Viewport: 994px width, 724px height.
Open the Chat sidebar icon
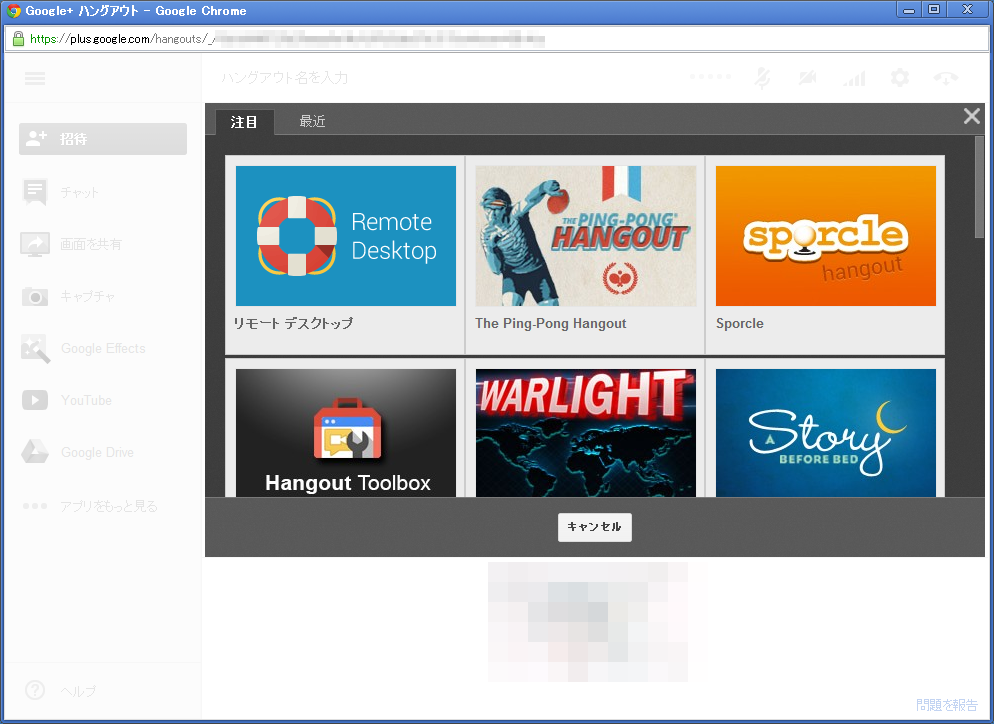tap(35, 192)
